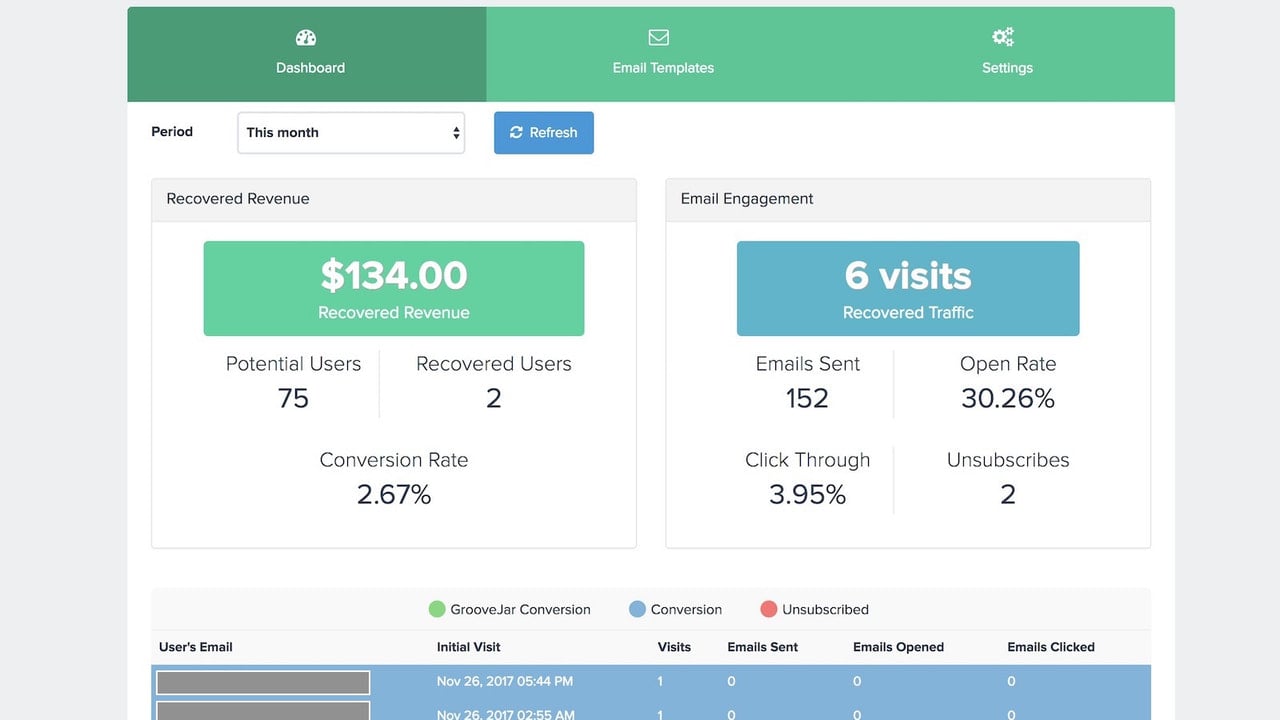This screenshot has width=1280, height=720.
Task: Select the first redacted user email cell
Action: point(263,682)
